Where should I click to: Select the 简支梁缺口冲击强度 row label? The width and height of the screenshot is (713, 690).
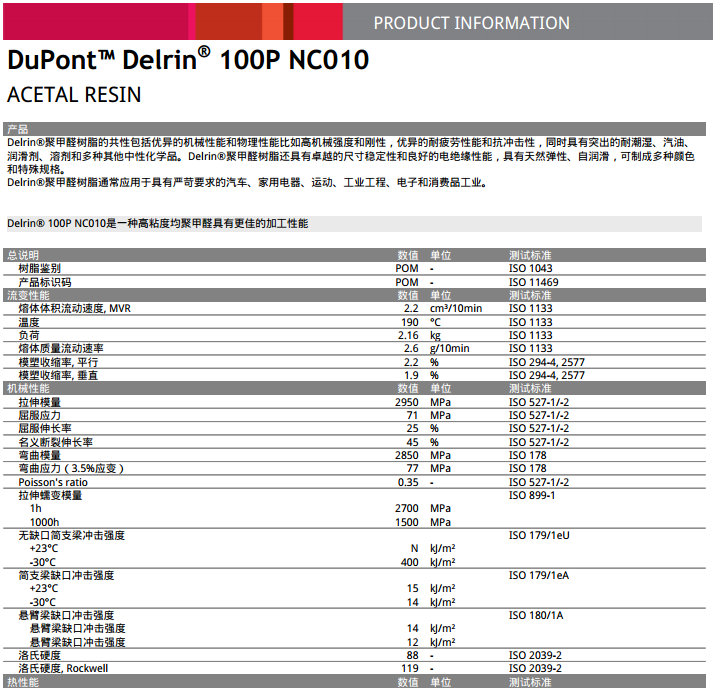66,575
